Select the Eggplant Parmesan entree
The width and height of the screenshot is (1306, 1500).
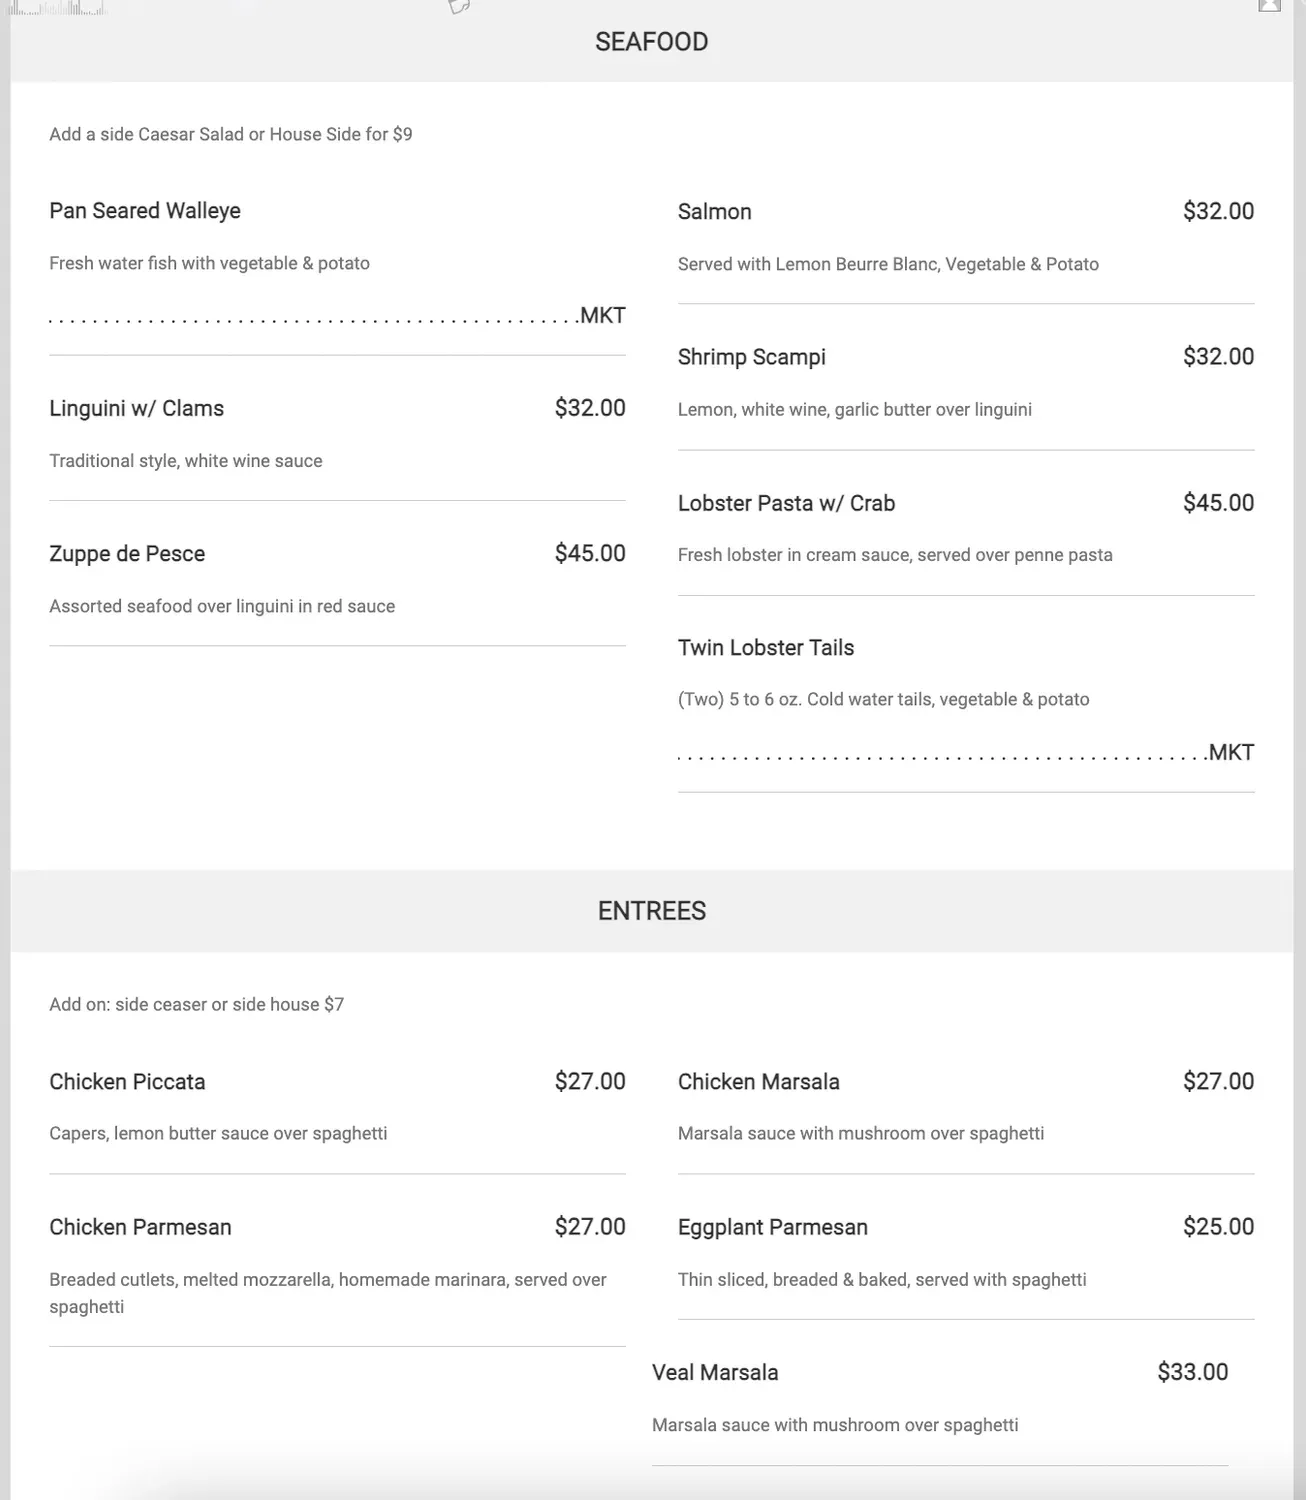(x=772, y=1227)
